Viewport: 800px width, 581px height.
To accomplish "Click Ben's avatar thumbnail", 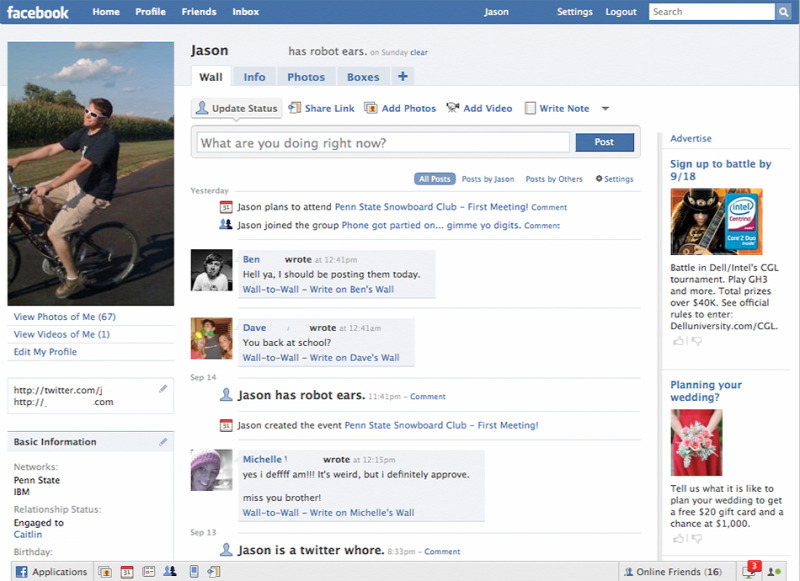I will [x=212, y=270].
